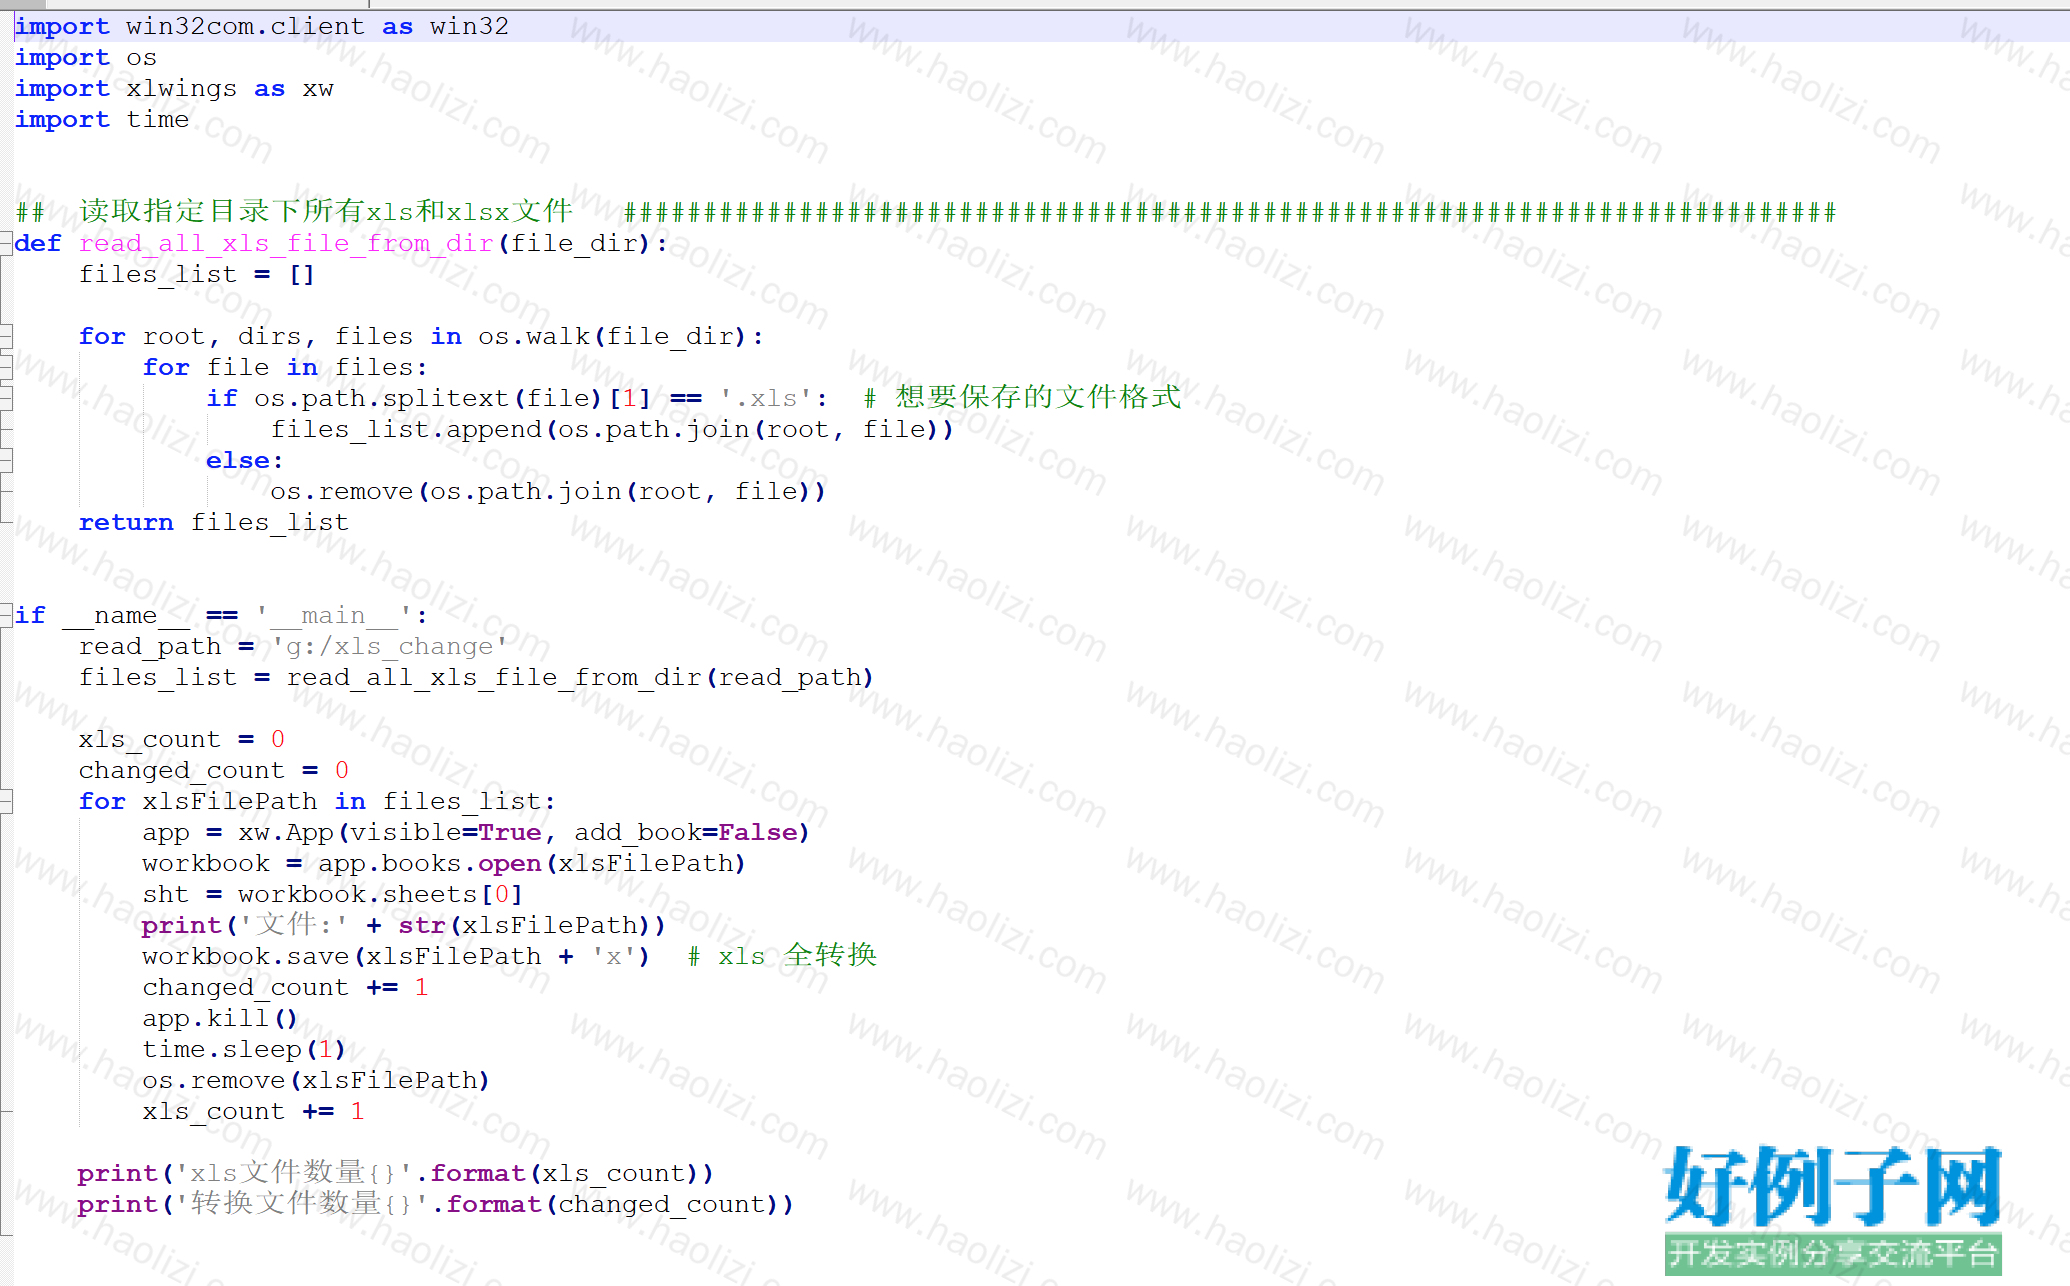Click the 'import time' line
2070x1286 pixels.
point(102,119)
